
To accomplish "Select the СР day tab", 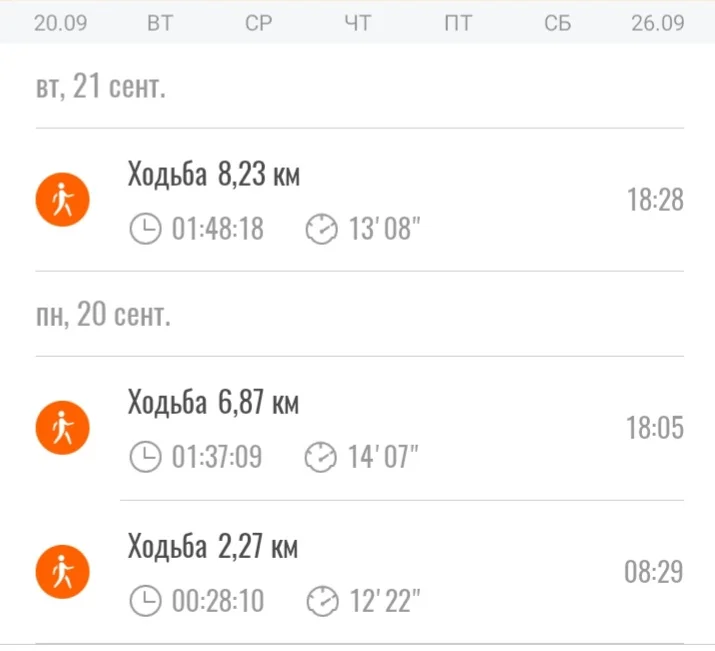I will tap(258, 23).
